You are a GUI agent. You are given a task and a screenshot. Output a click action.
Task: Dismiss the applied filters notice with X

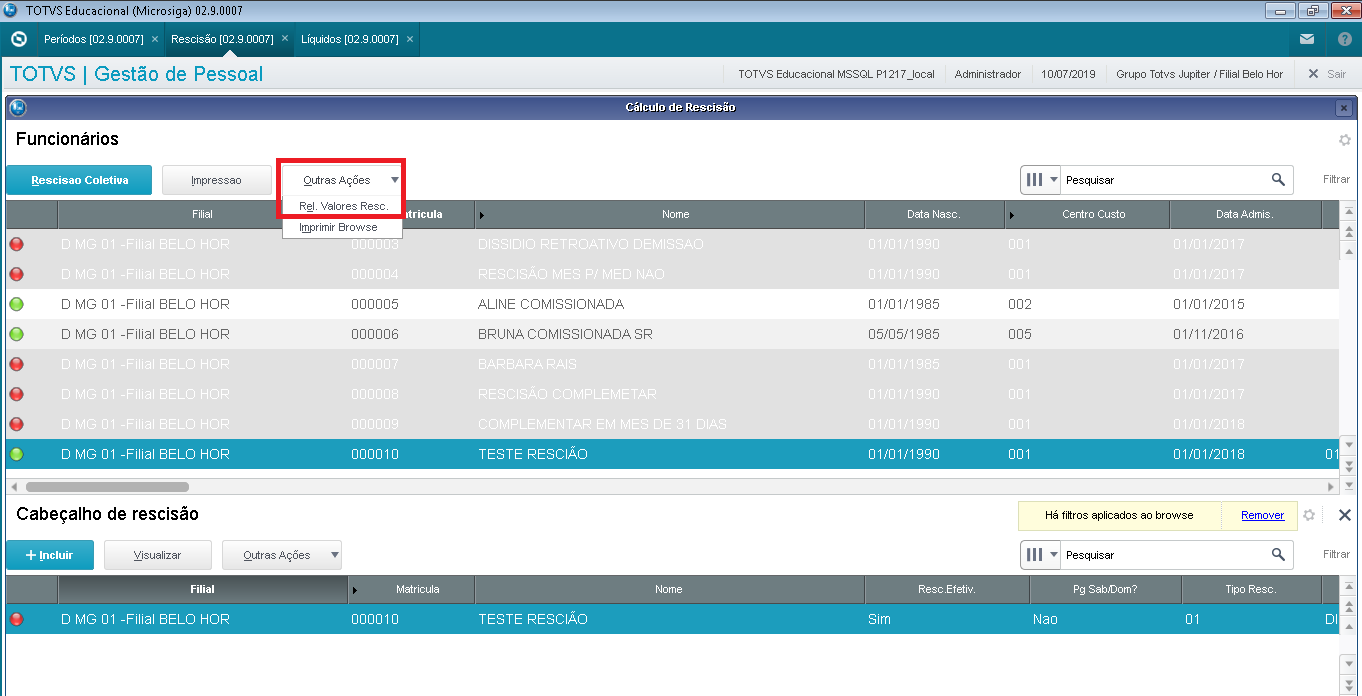(1344, 515)
